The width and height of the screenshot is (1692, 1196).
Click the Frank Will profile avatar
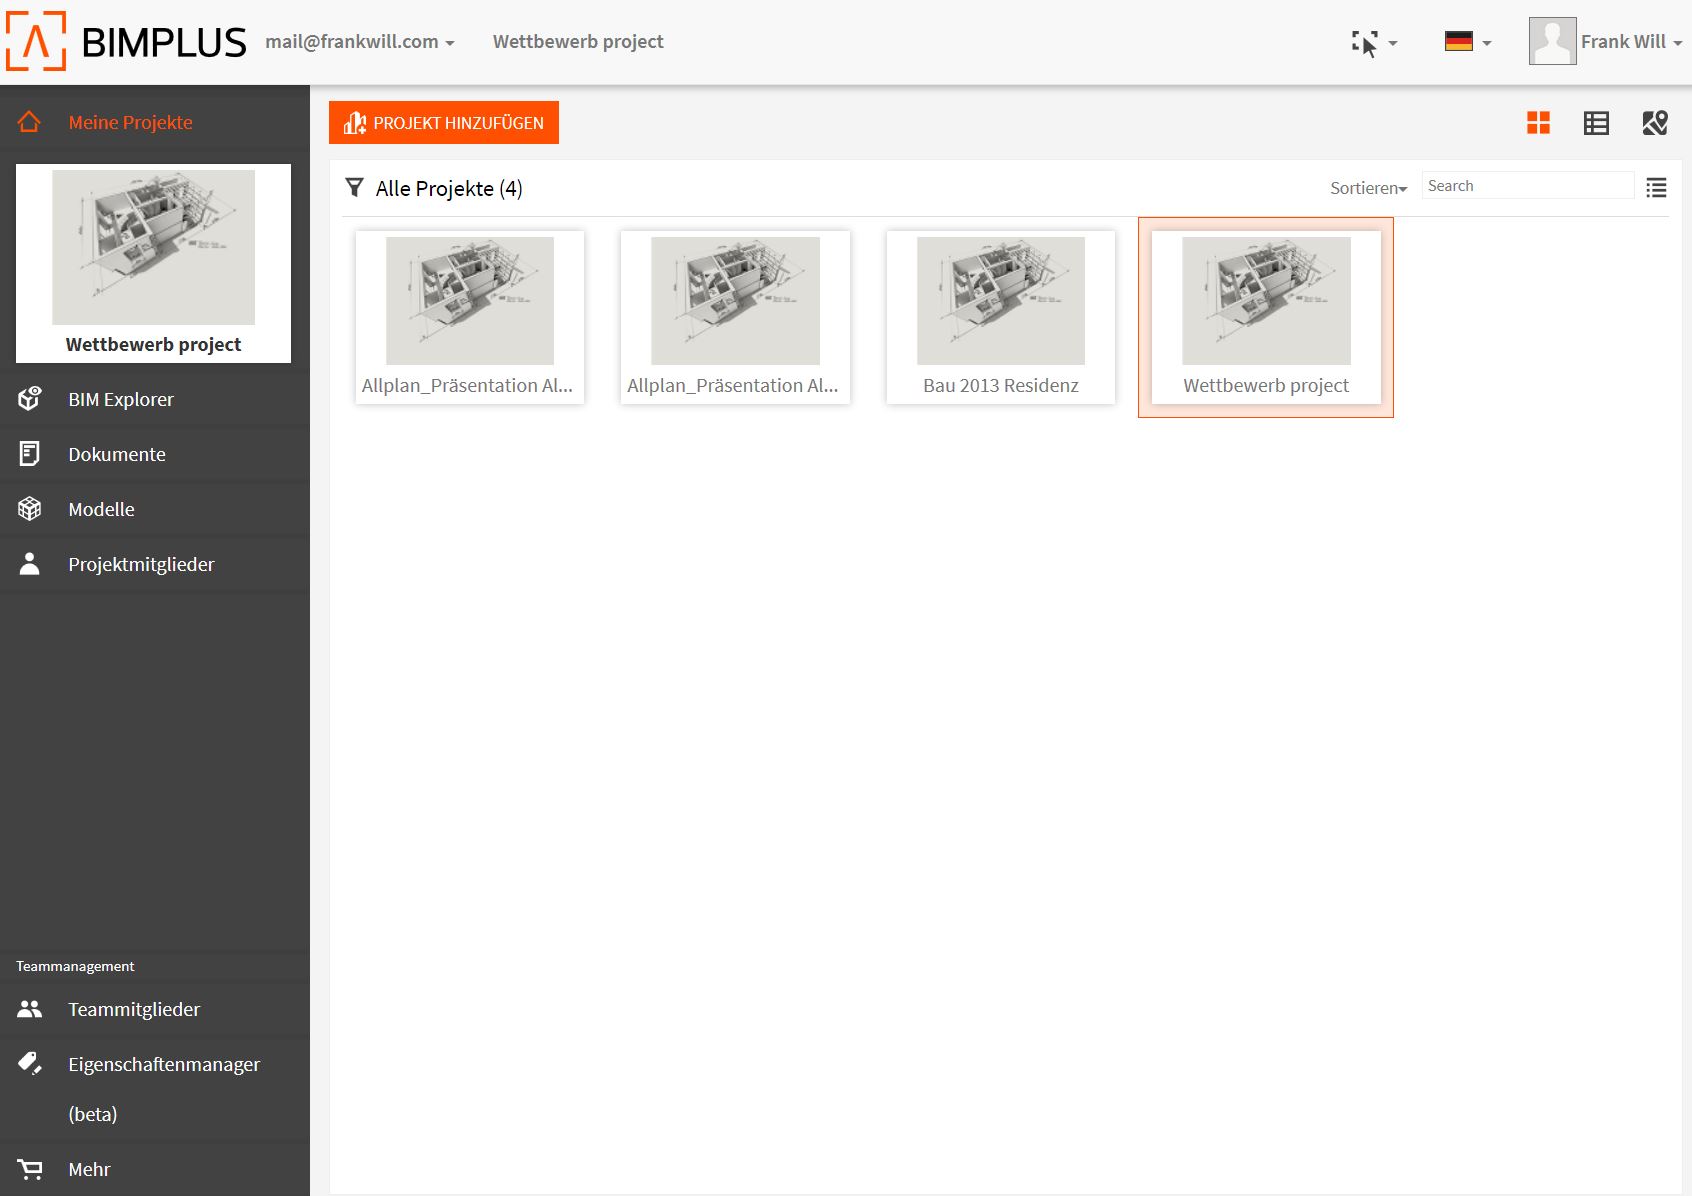pos(1552,42)
